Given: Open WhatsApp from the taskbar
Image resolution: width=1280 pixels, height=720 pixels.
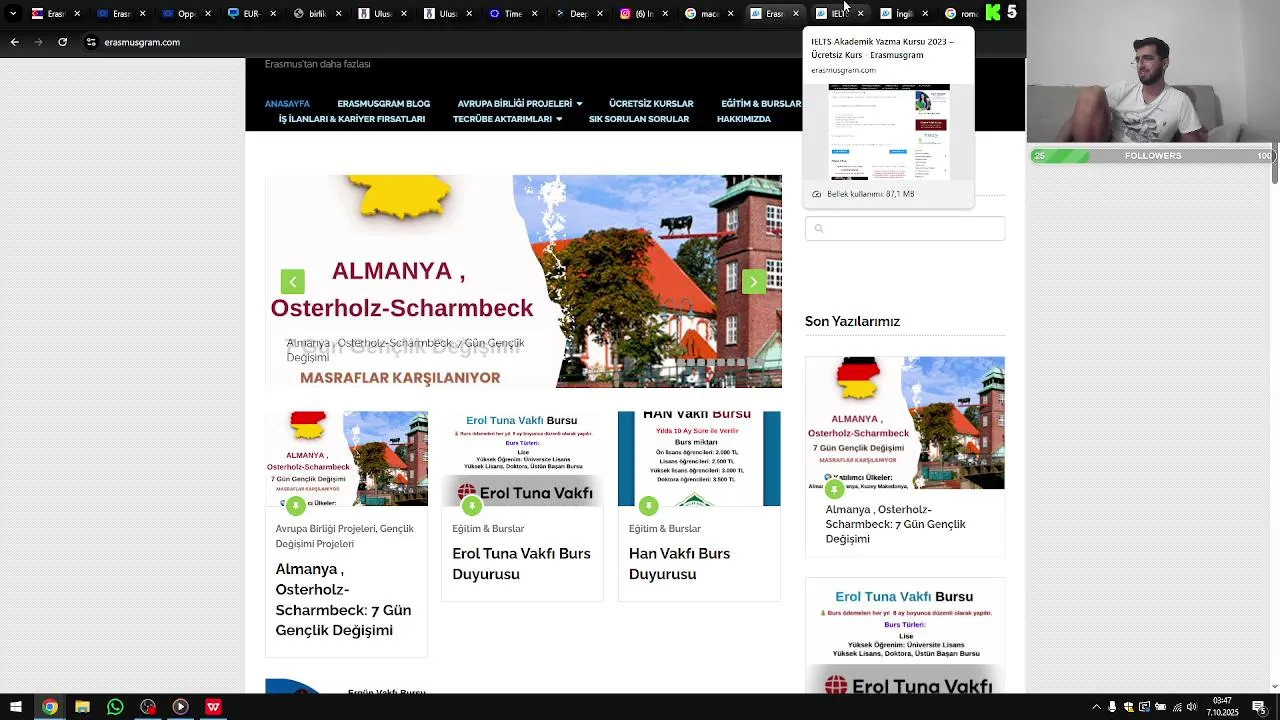Looking at the screenshot, I should (115, 707).
